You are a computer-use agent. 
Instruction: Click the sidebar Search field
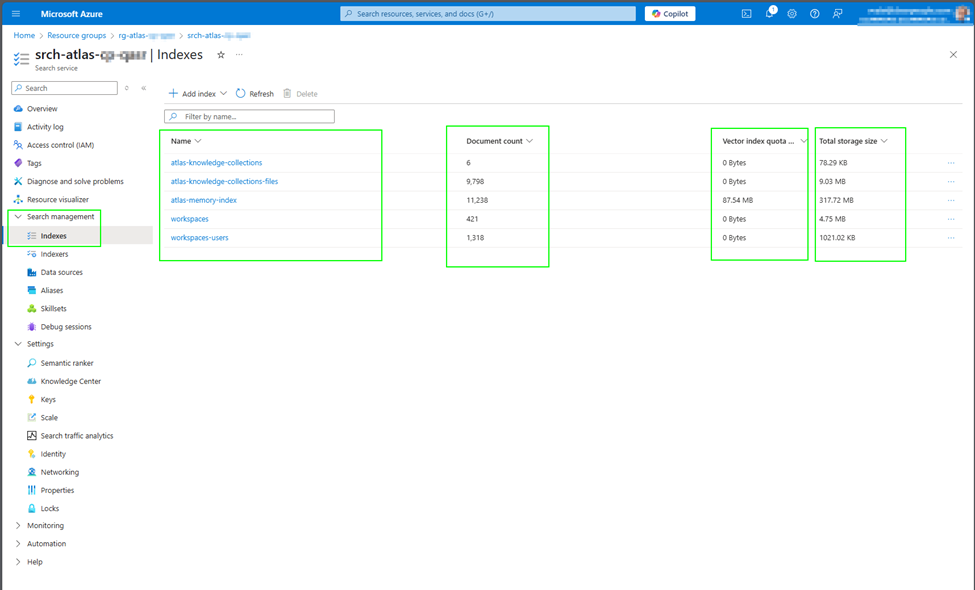click(x=64, y=88)
